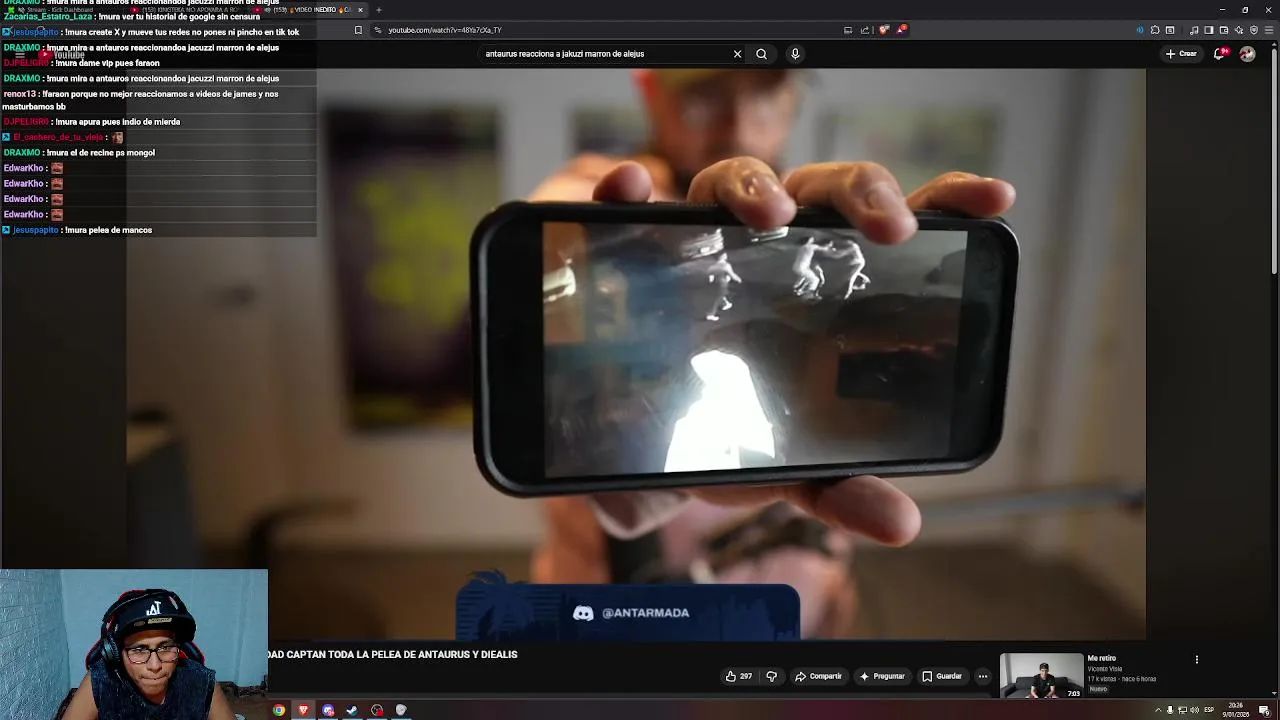Like the video with 297 likes

tap(738, 676)
